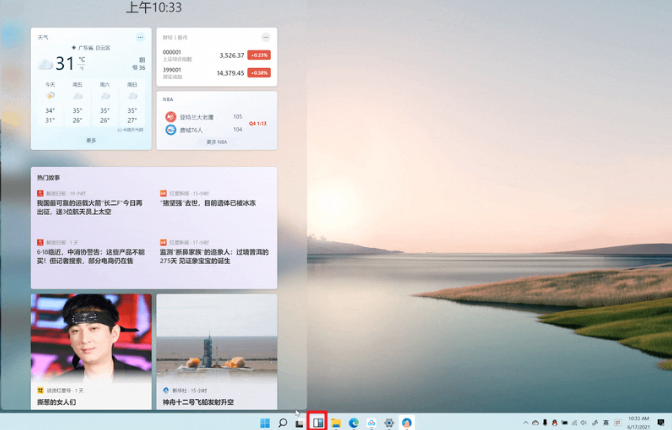Image resolution: width=672 pixels, height=430 pixels.
Task: Select Sunday forecast 35°/27° column
Action: [x=132, y=103]
